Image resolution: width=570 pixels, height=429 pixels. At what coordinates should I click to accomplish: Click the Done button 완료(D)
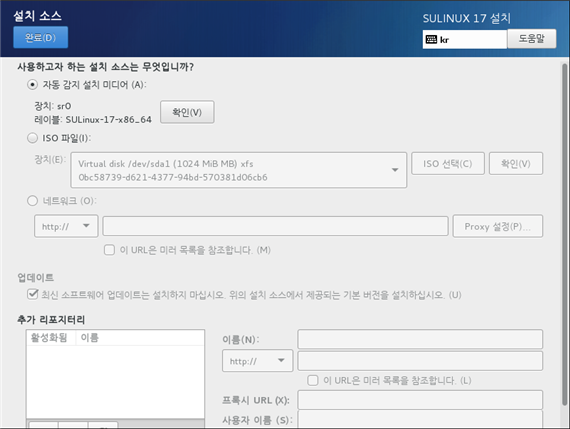click(x=40, y=37)
